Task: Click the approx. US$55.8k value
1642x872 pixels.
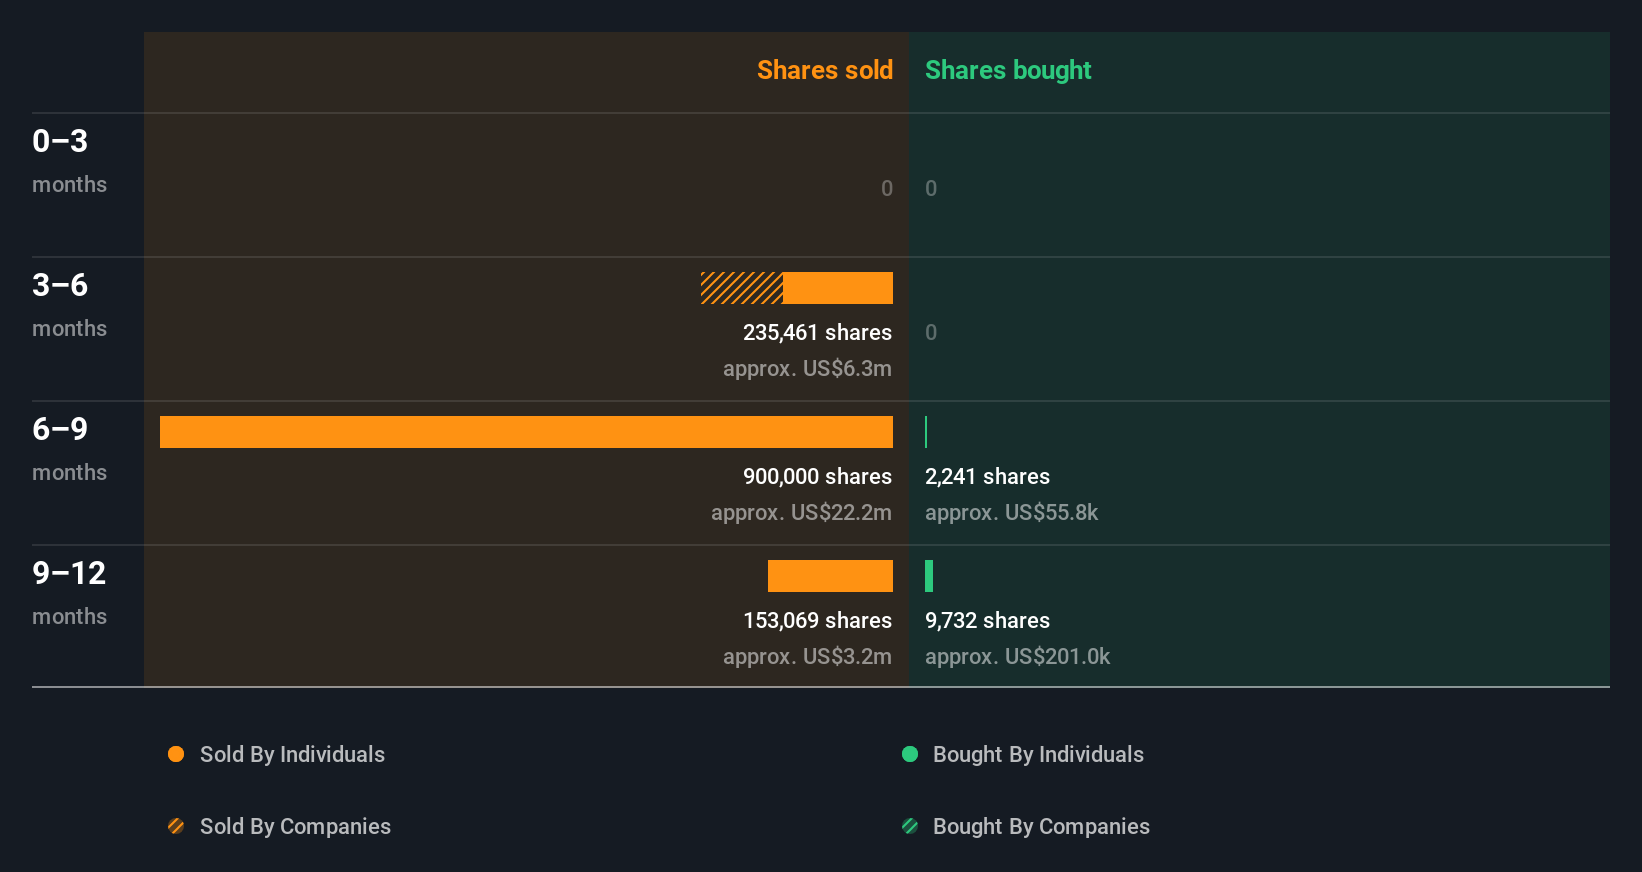Action: point(1011,512)
